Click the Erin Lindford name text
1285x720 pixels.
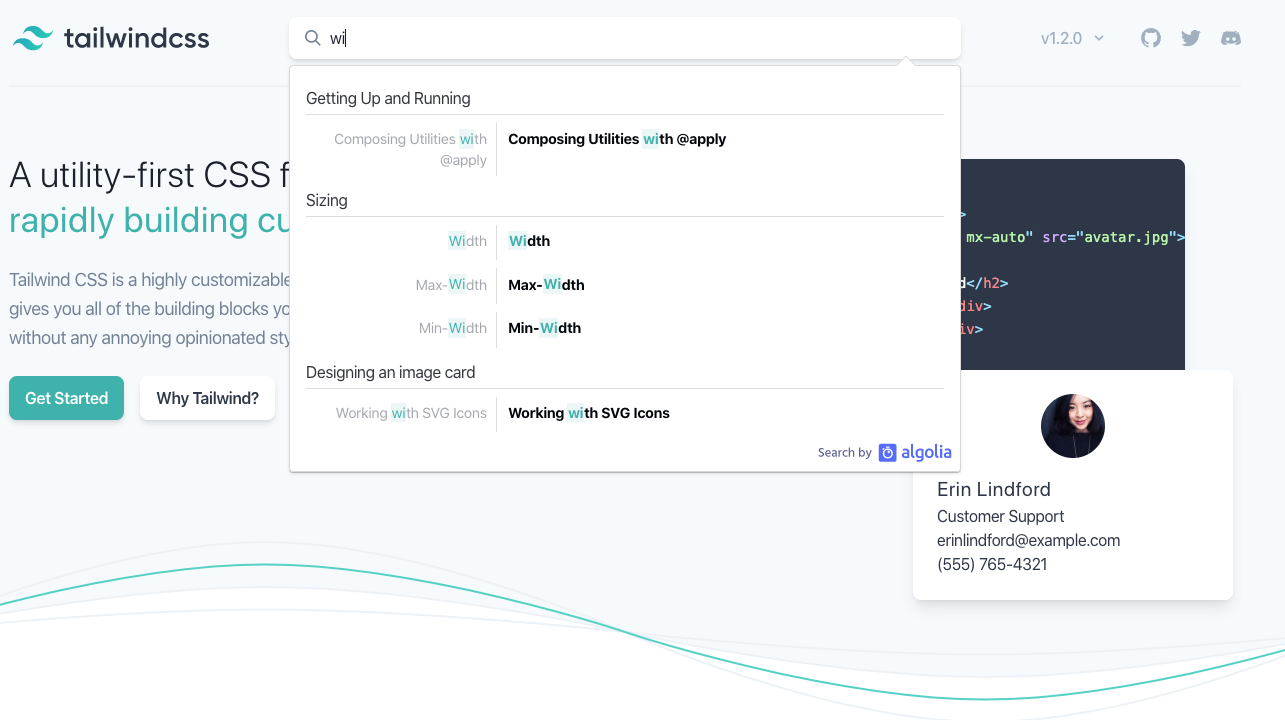point(994,489)
